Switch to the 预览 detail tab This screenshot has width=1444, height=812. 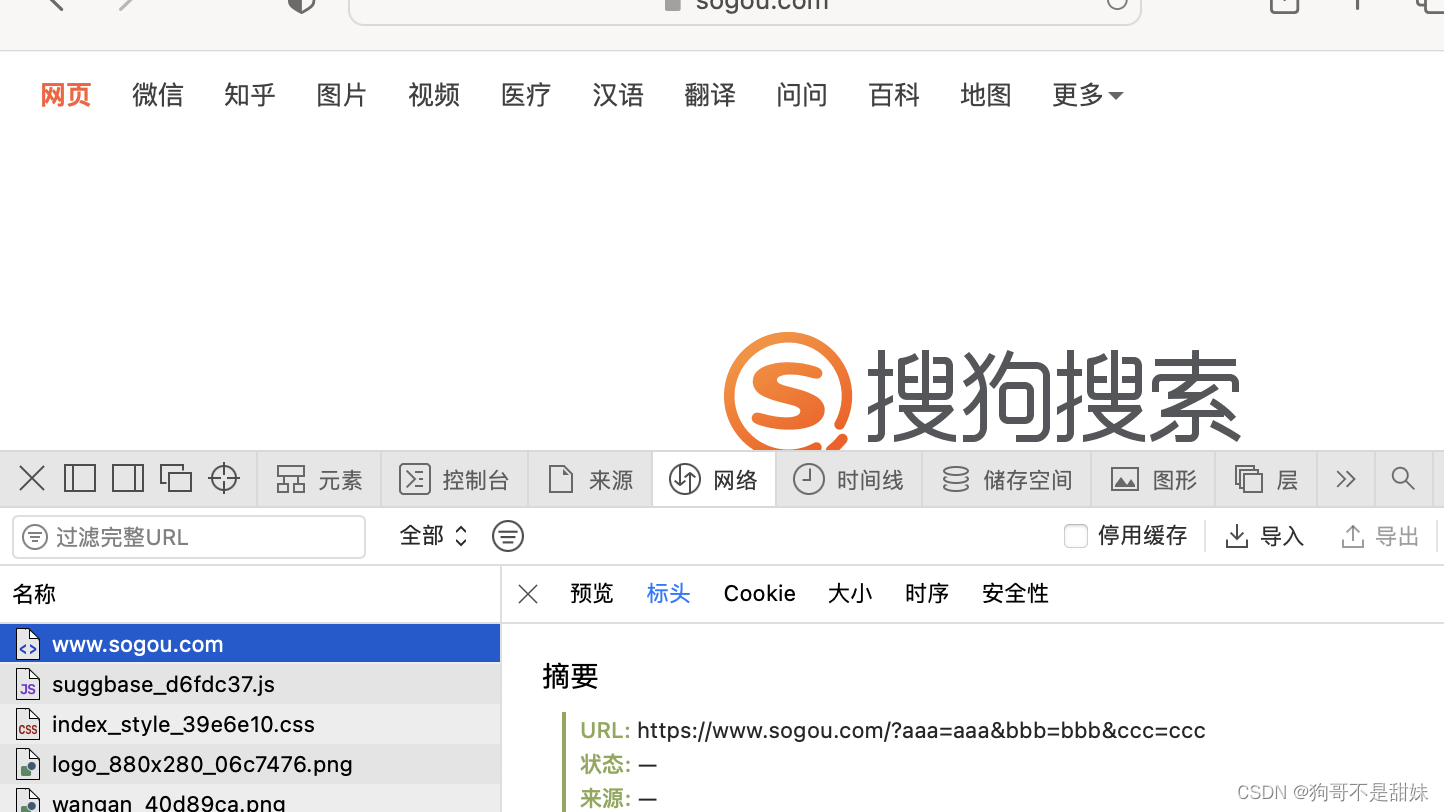click(x=592, y=593)
